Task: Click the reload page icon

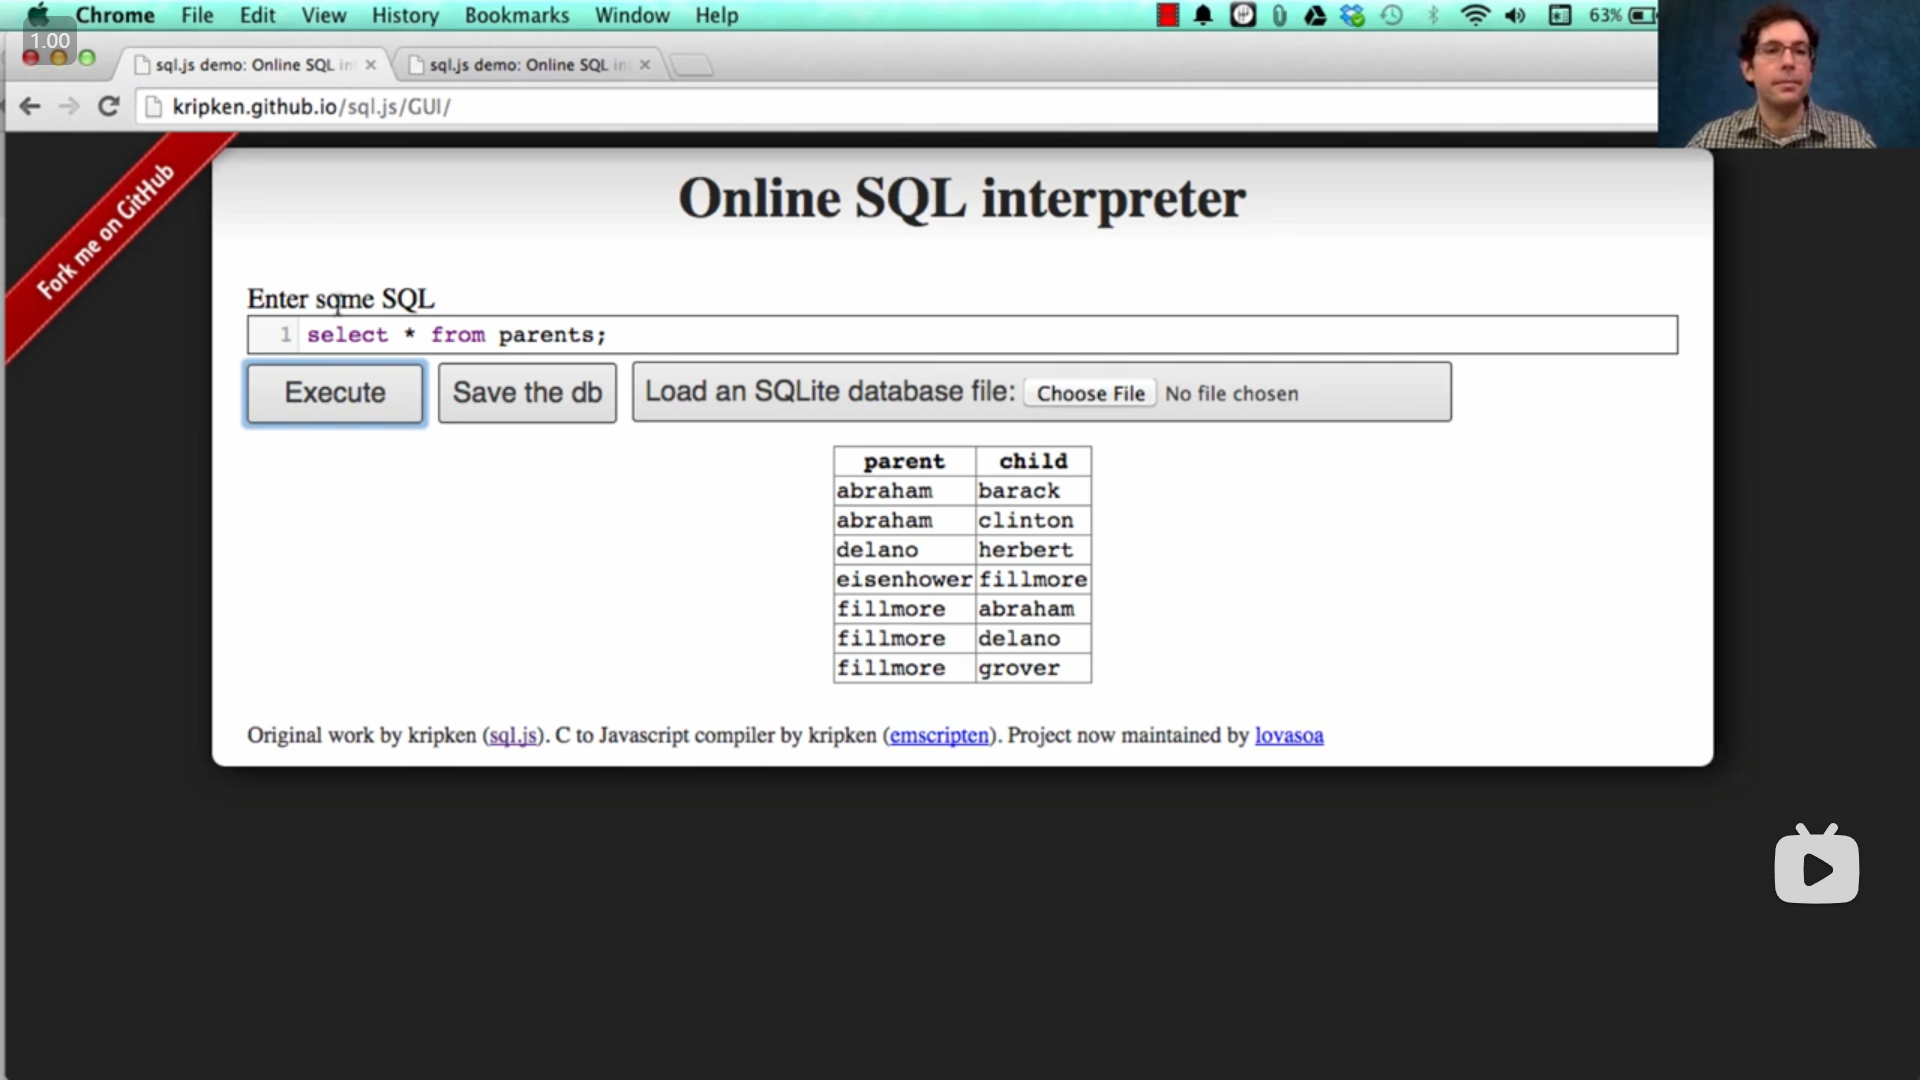Action: click(109, 106)
